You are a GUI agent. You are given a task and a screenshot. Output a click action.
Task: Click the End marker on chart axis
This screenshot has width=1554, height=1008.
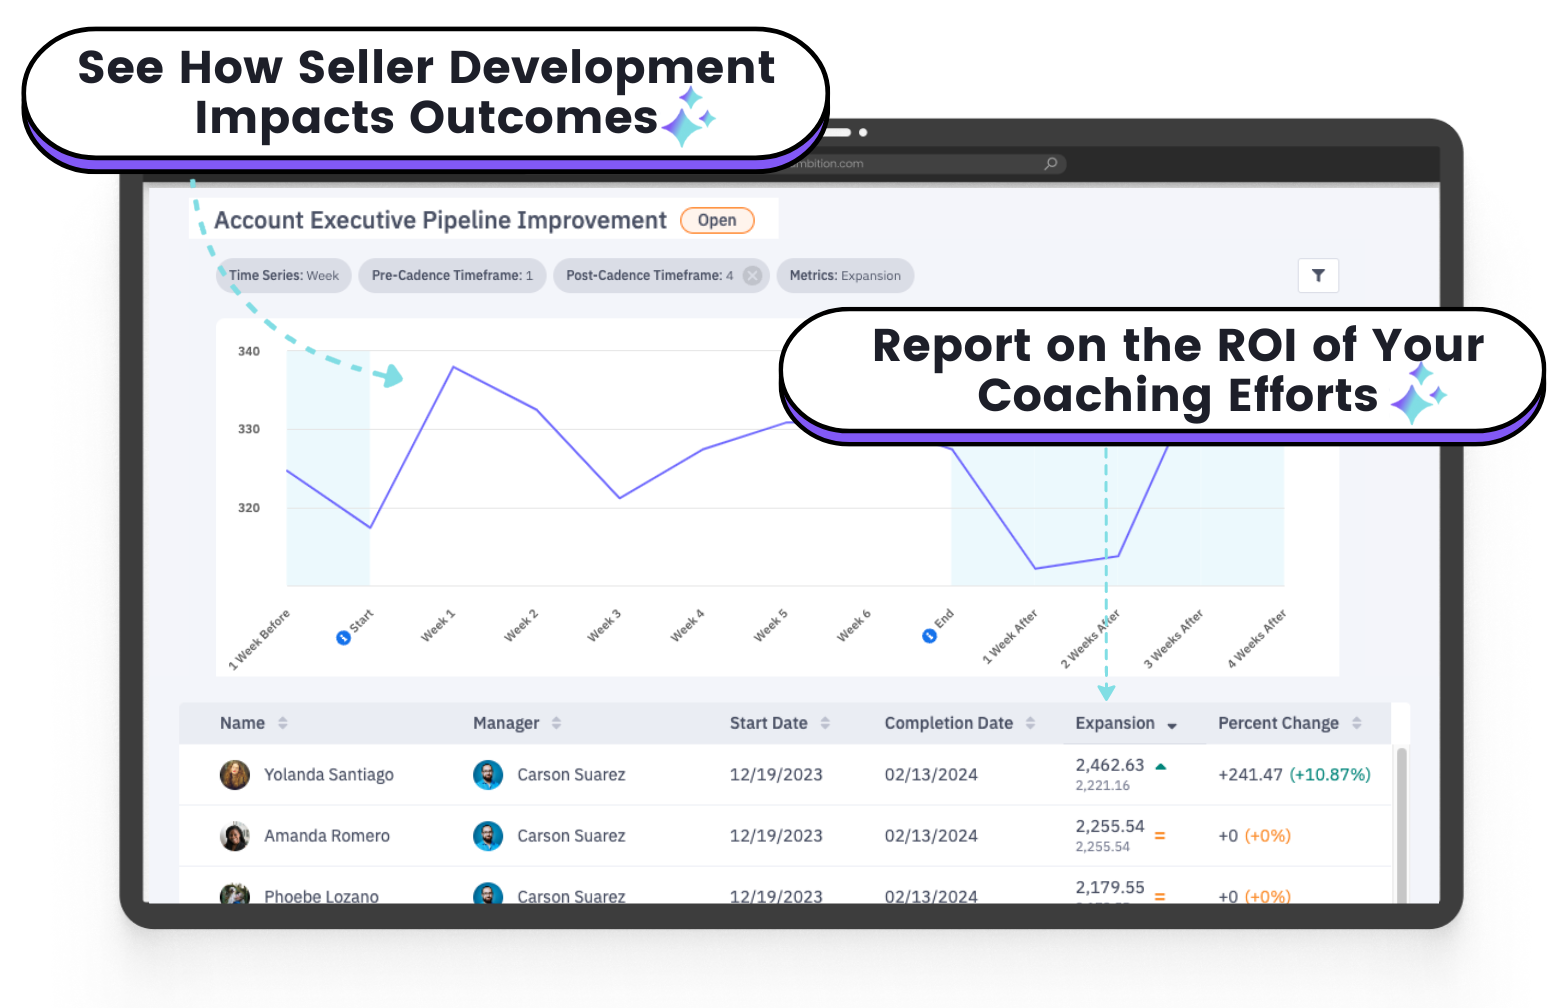click(x=929, y=636)
